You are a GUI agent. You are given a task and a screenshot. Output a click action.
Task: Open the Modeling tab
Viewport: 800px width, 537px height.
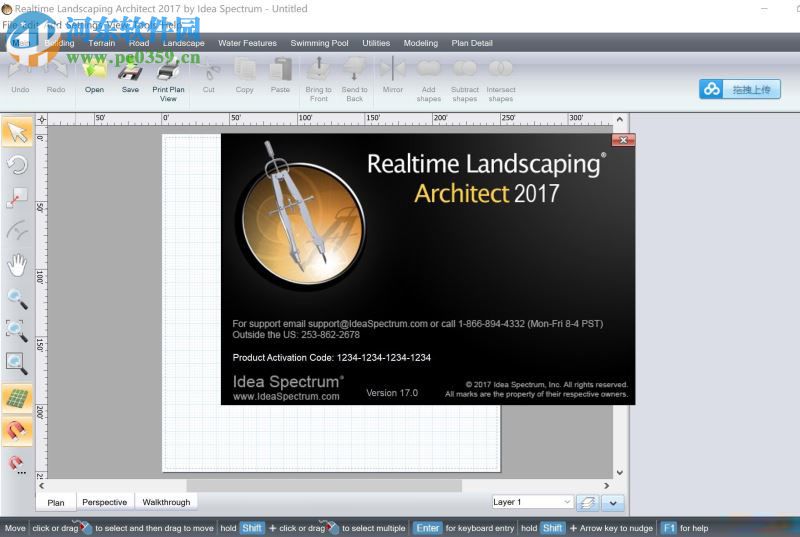click(x=421, y=43)
